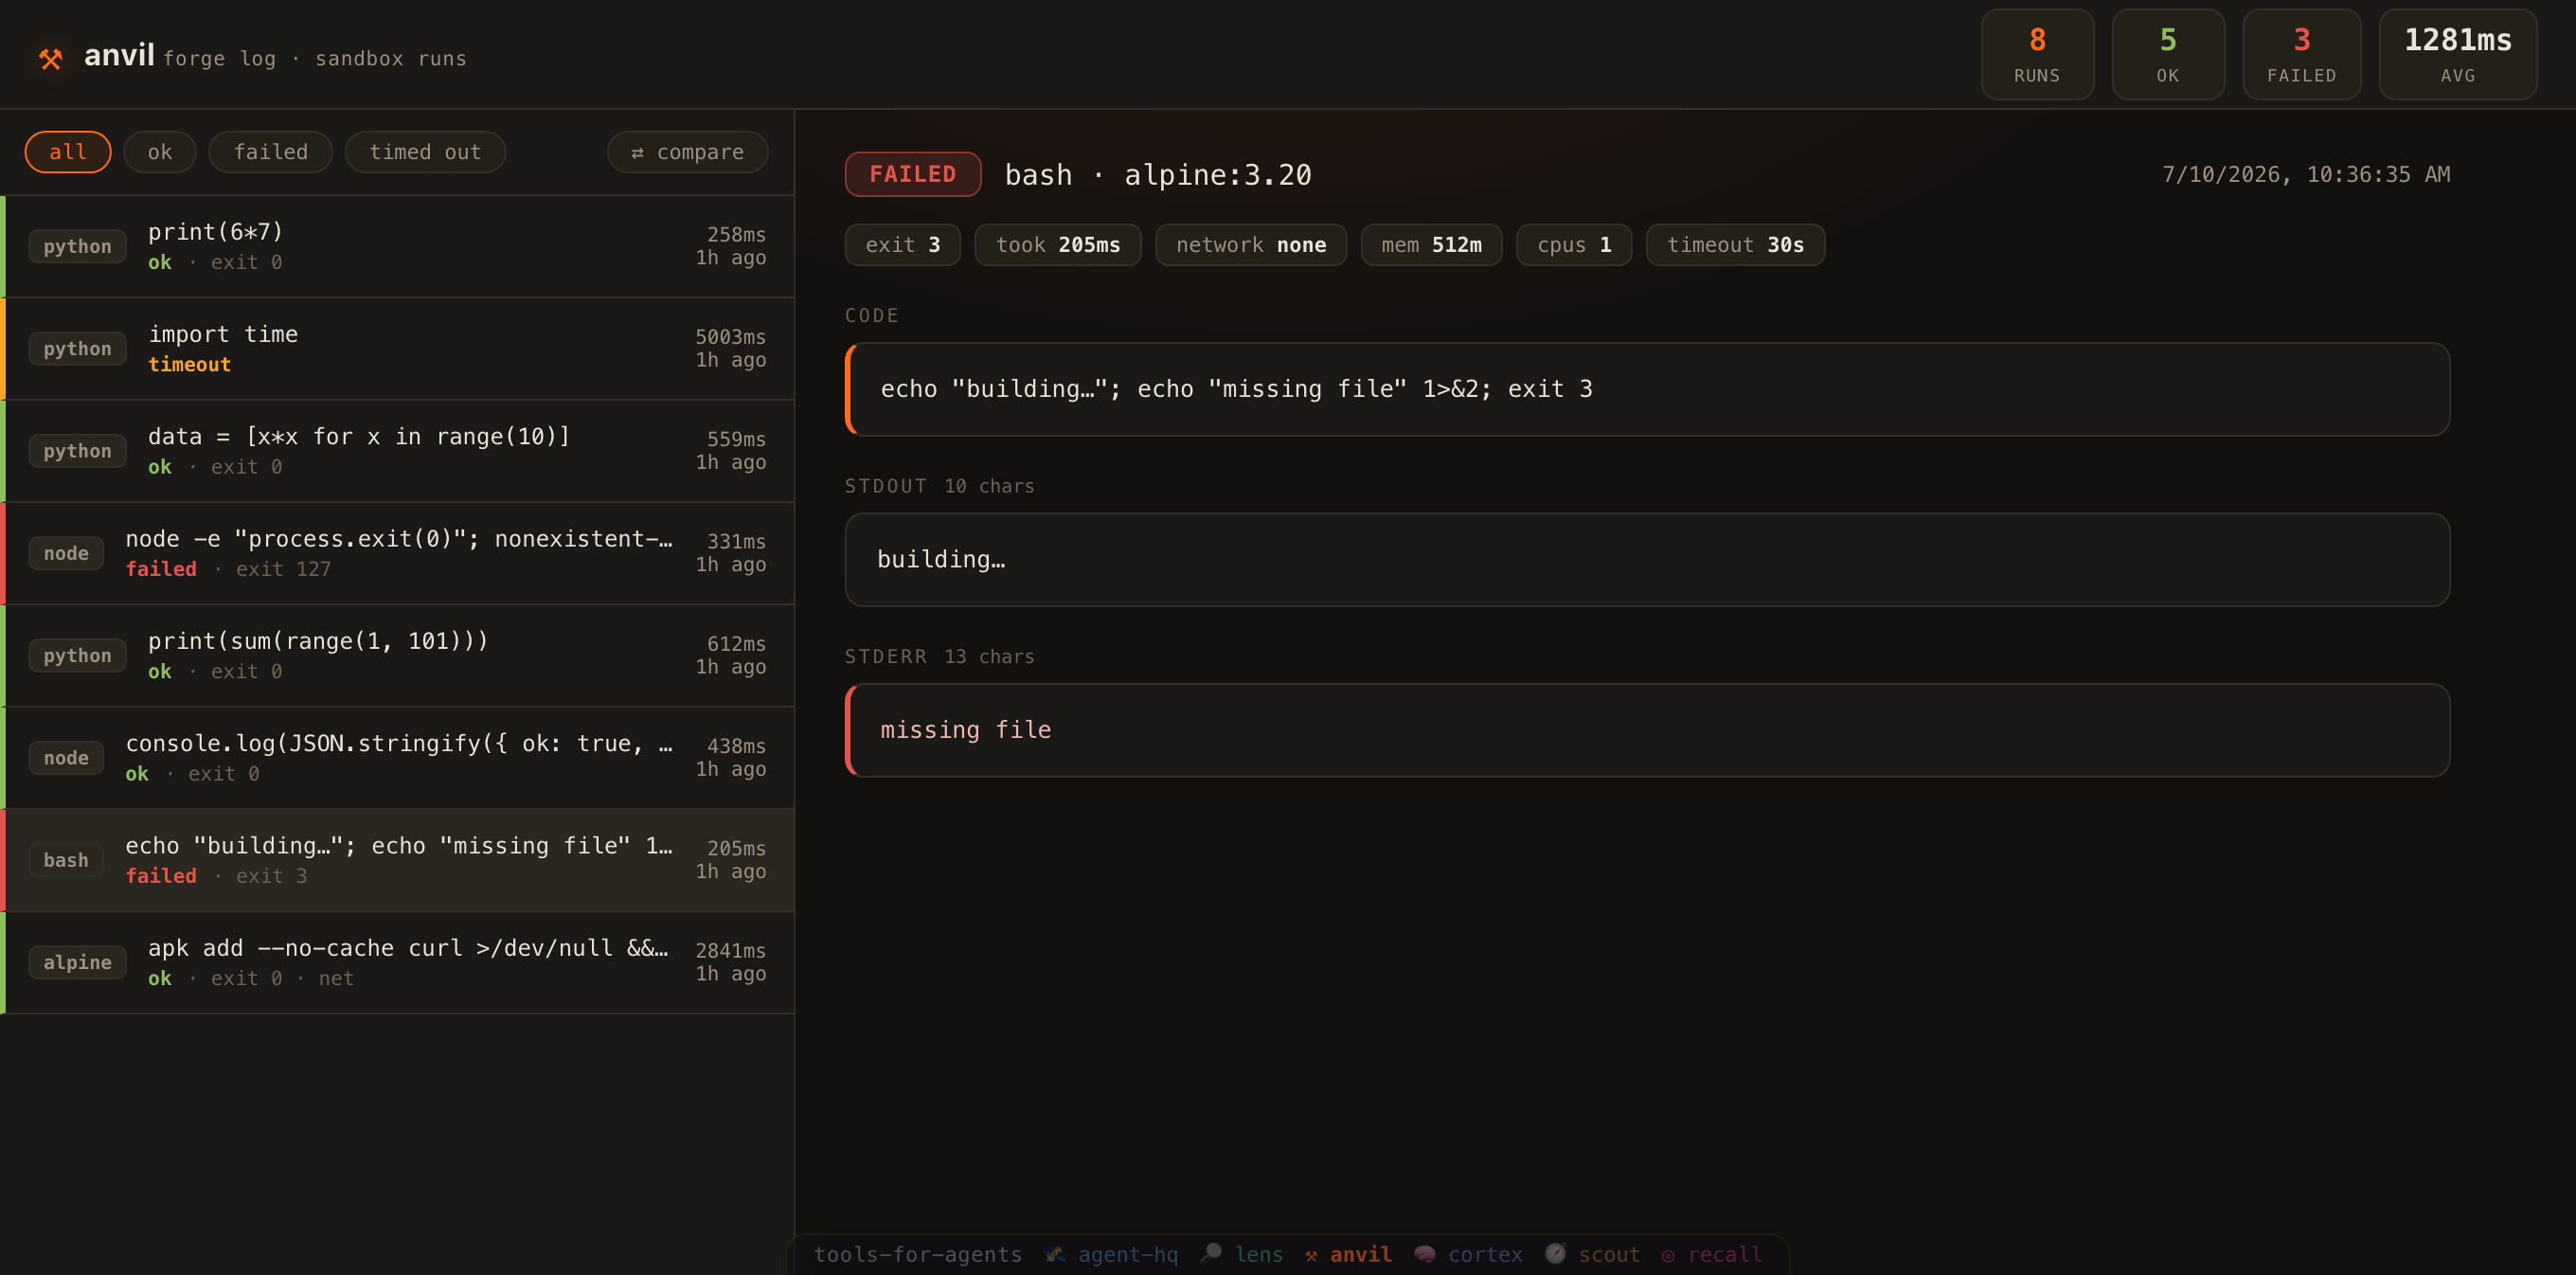Click 'tools-for-agents' footer label
This screenshot has width=2576, height=1275.
pyautogui.click(x=917, y=1254)
